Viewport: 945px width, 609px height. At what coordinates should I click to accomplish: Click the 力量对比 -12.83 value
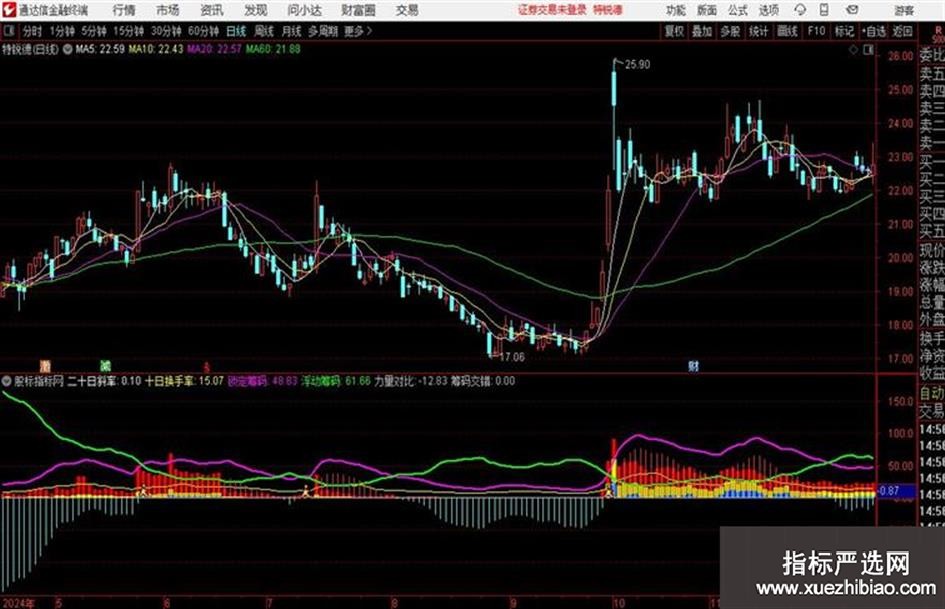click(x=411, y=381)
